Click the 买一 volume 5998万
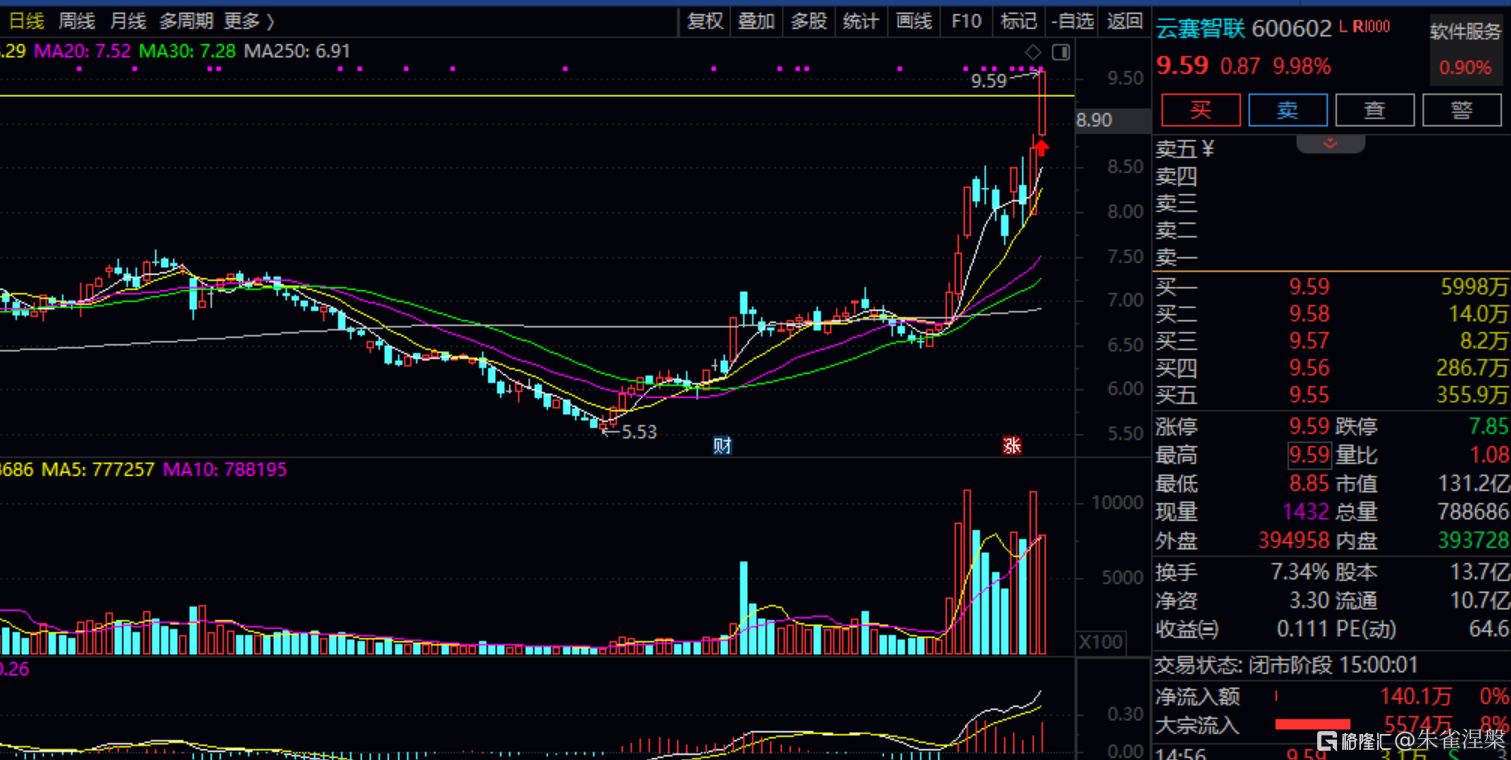 click(1474, 288)
